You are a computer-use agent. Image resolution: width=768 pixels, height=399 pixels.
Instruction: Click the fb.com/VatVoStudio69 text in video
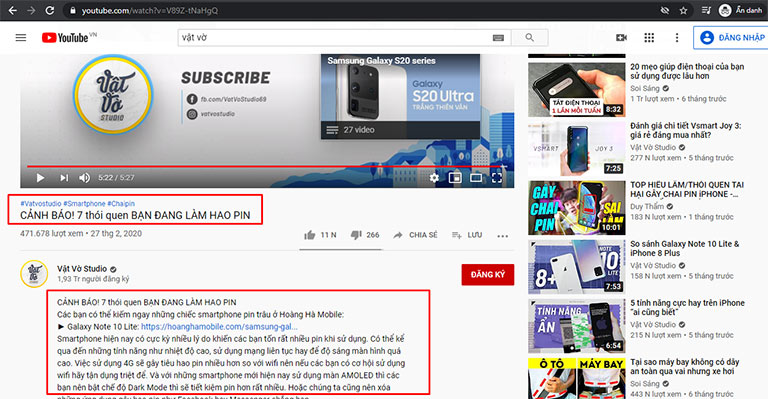pyautogui.click(x=233, y=99)
